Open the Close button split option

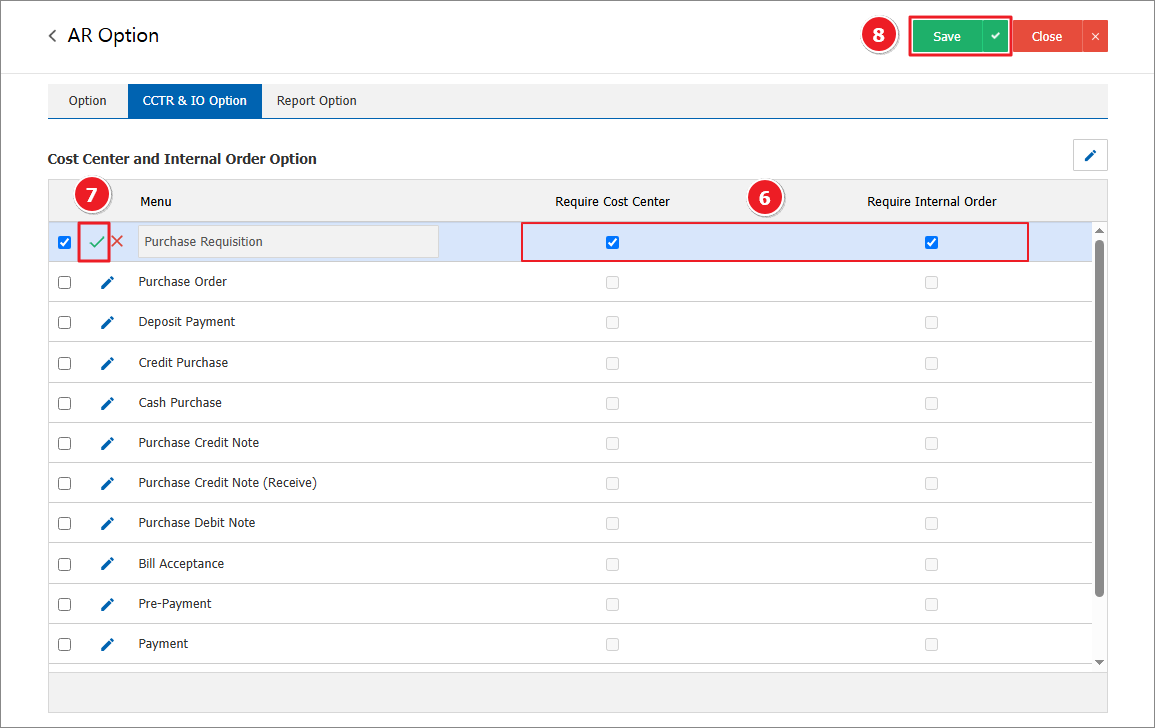click(x=1095, y=36)
